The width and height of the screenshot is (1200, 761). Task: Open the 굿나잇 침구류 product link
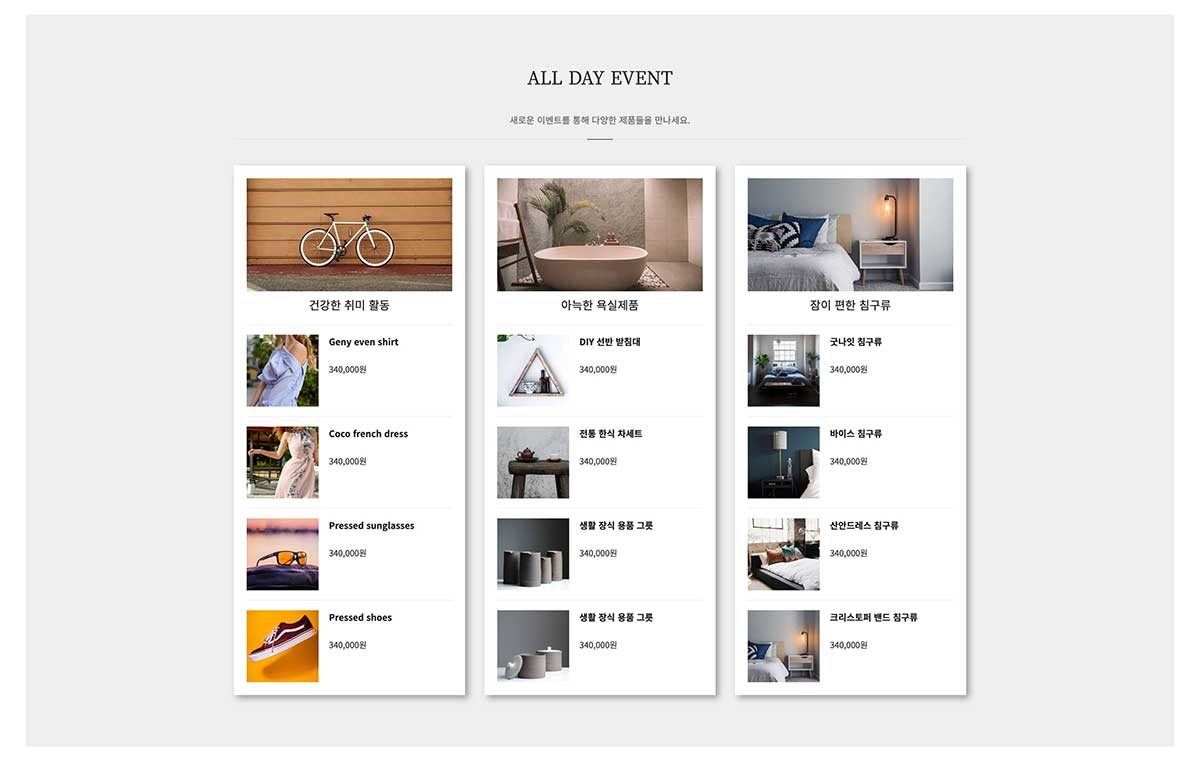coord(856,342)
